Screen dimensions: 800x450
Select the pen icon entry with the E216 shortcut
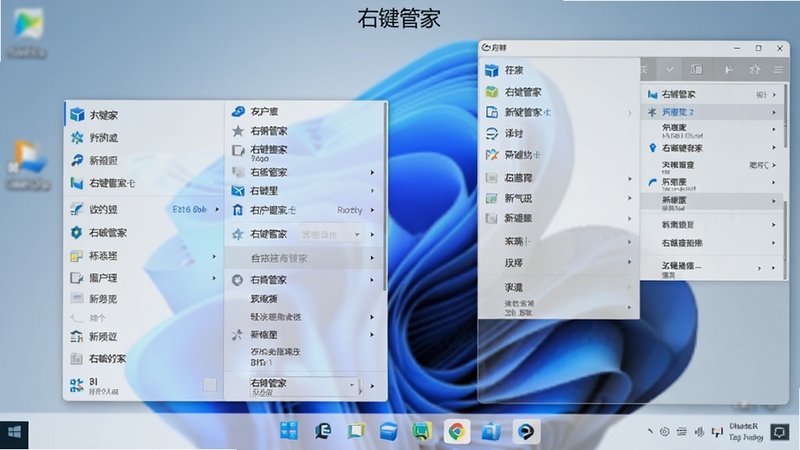pyautogui.click(x=145, y=209)
